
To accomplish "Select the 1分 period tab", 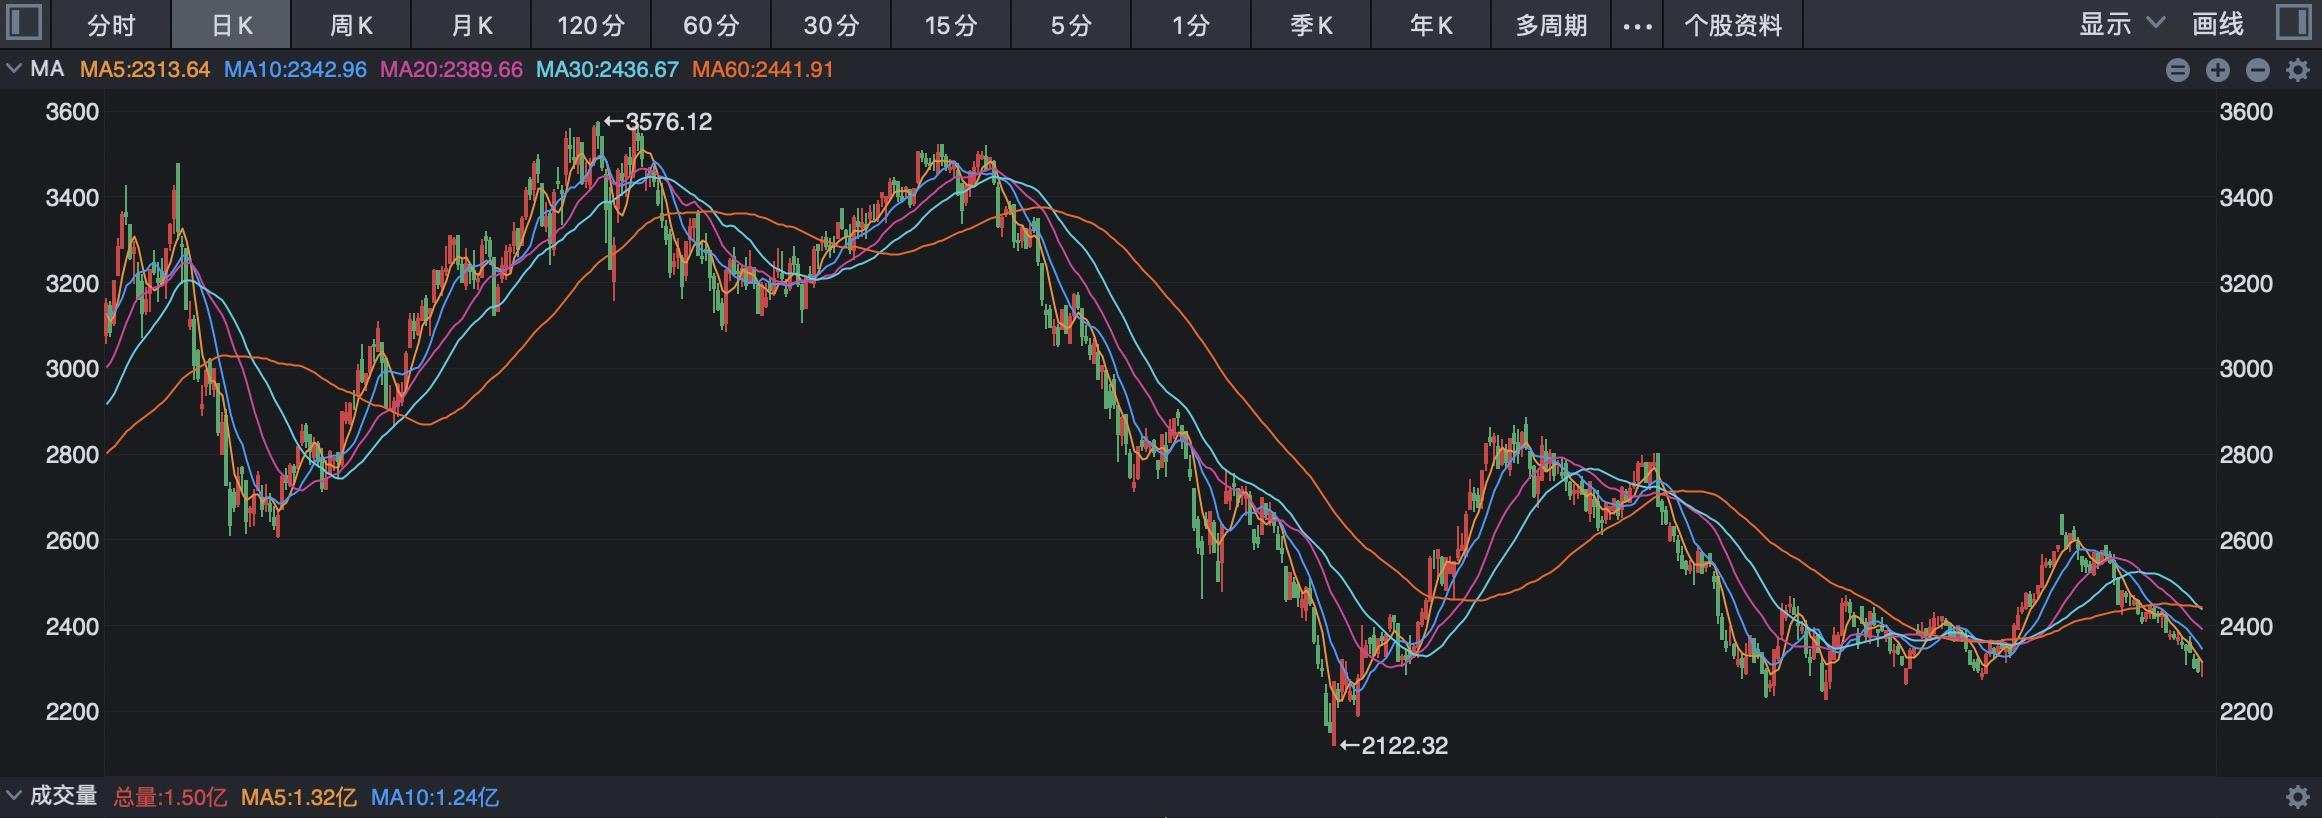I will pyautogui.click(x=1191, y=25).
